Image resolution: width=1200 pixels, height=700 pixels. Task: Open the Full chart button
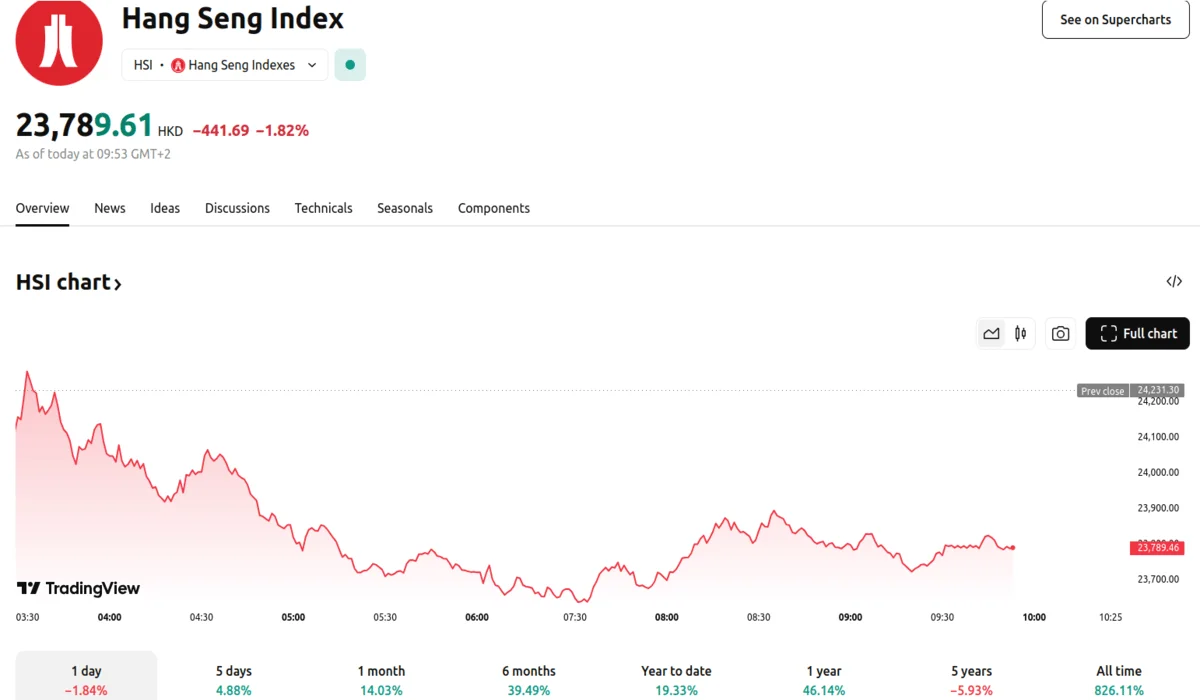[x=1137, y=334]
